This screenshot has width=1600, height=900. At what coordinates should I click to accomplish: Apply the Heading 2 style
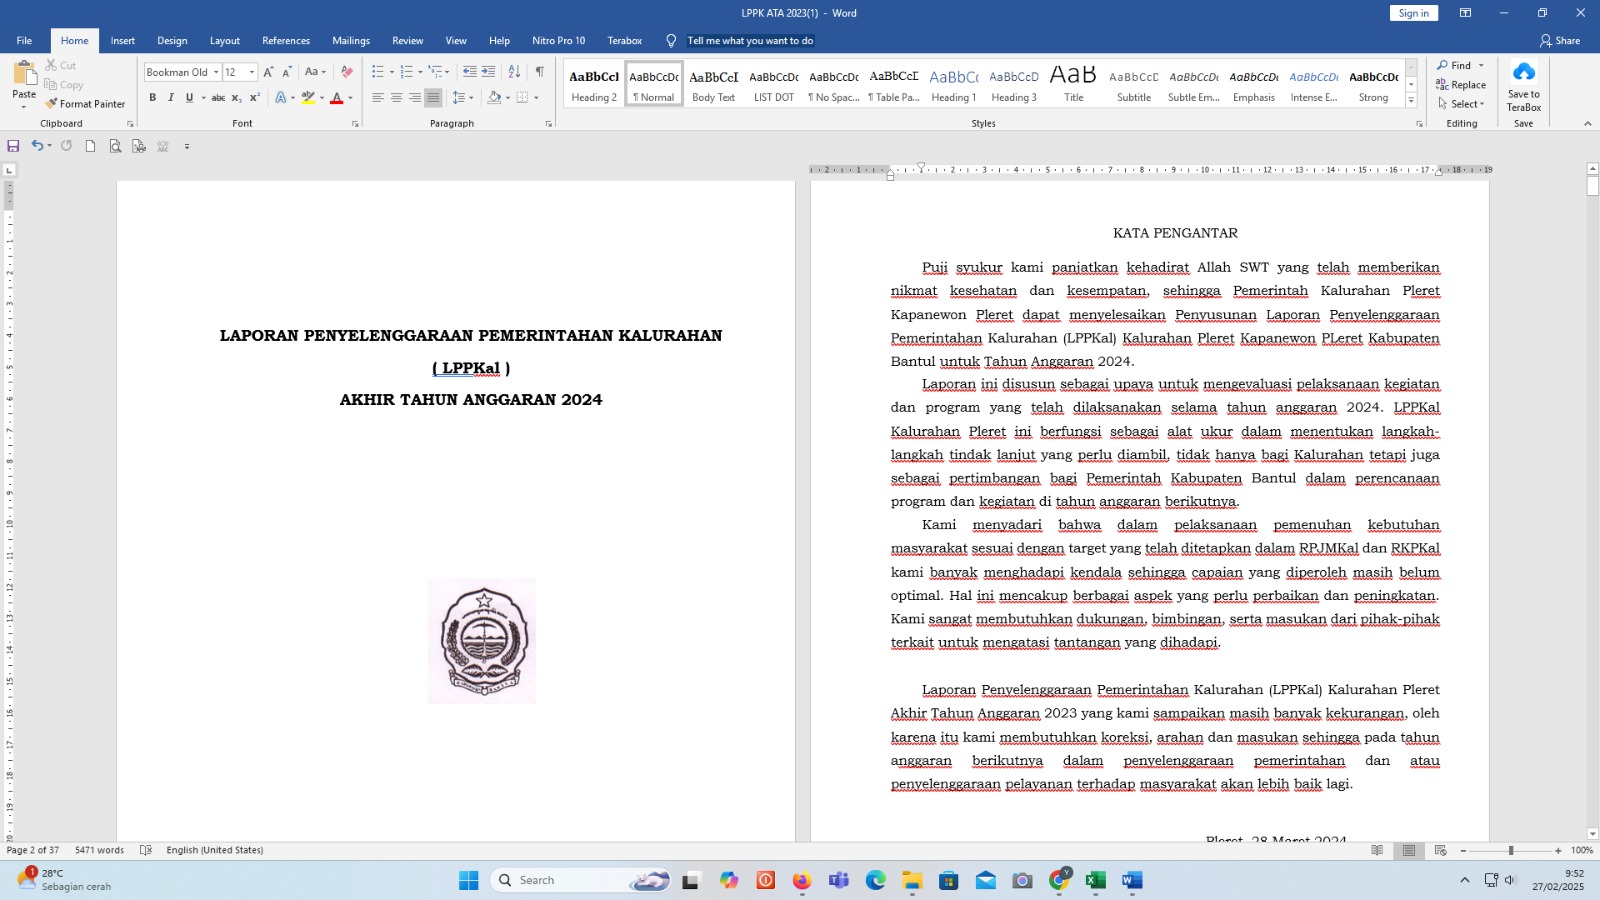tap(594, 84)
